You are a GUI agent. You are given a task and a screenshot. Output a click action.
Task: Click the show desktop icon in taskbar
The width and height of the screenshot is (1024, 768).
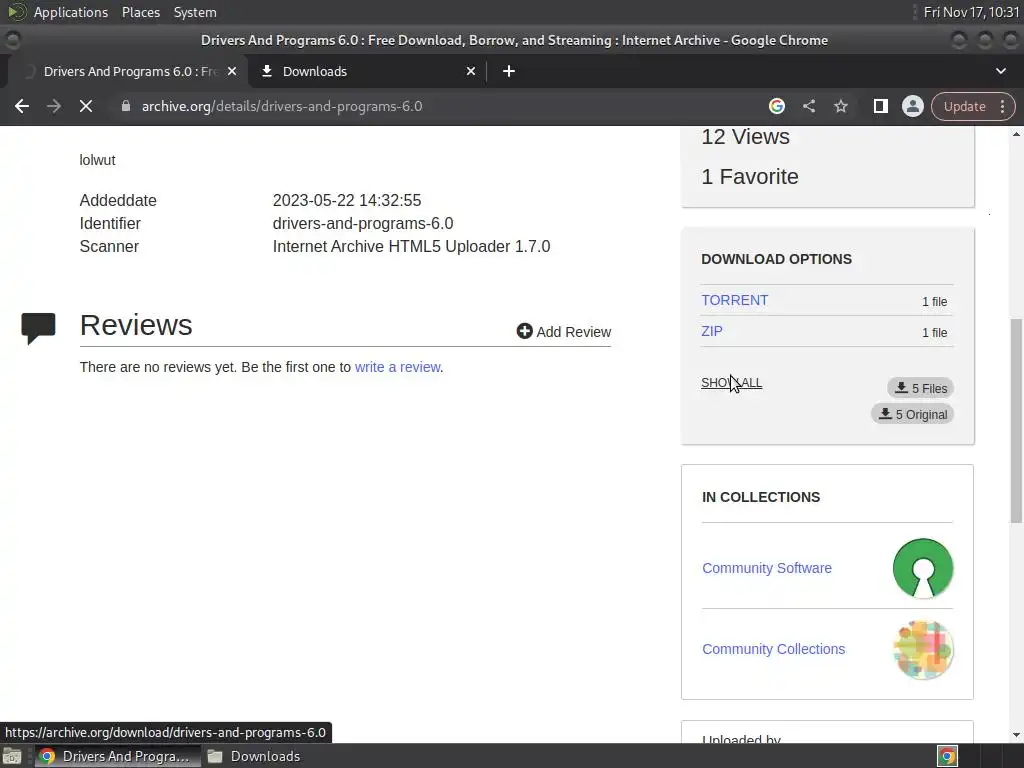[12, 756]
